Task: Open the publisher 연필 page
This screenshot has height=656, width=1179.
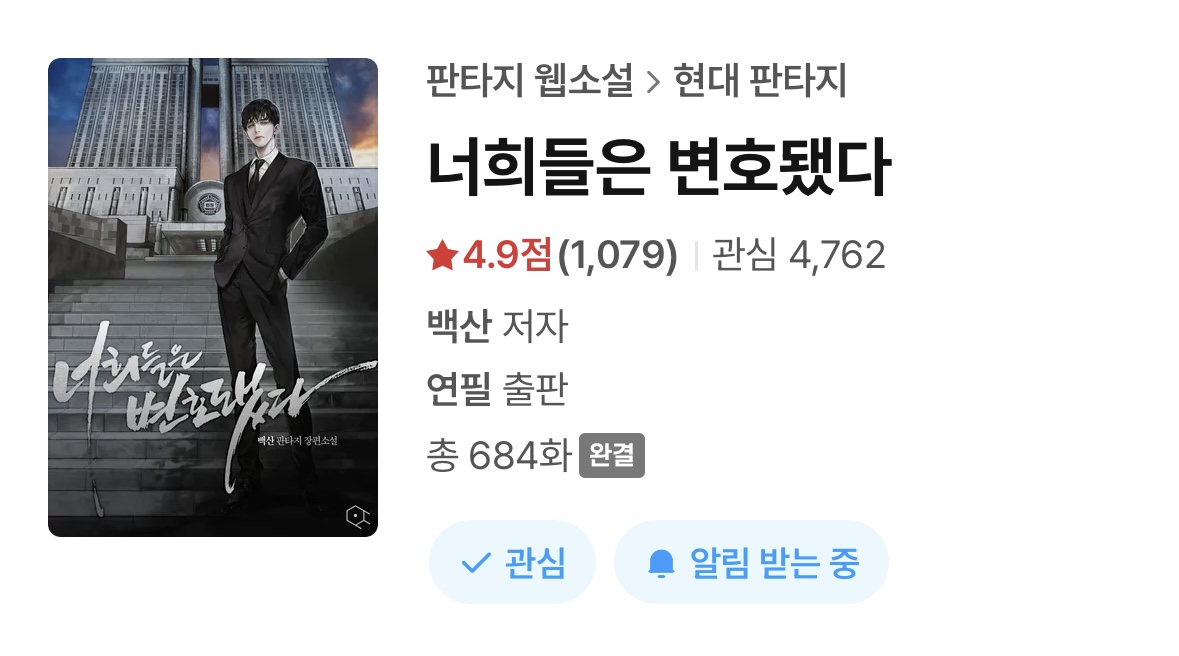Action: tap(459, 389)
